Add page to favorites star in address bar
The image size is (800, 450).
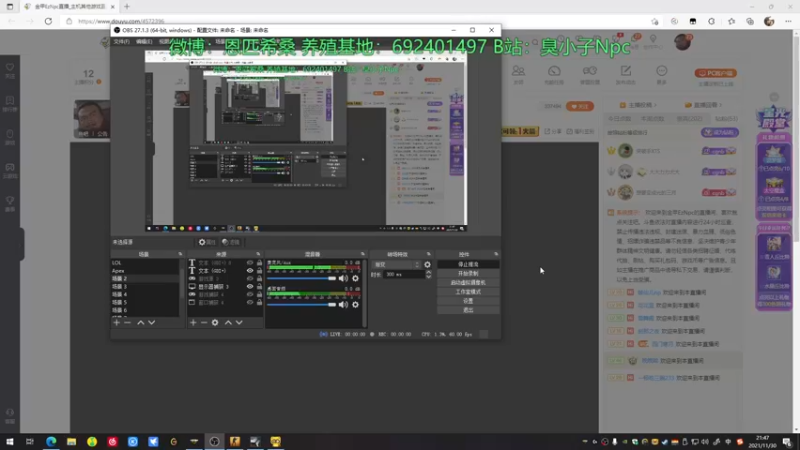click(x=655, y=21)
